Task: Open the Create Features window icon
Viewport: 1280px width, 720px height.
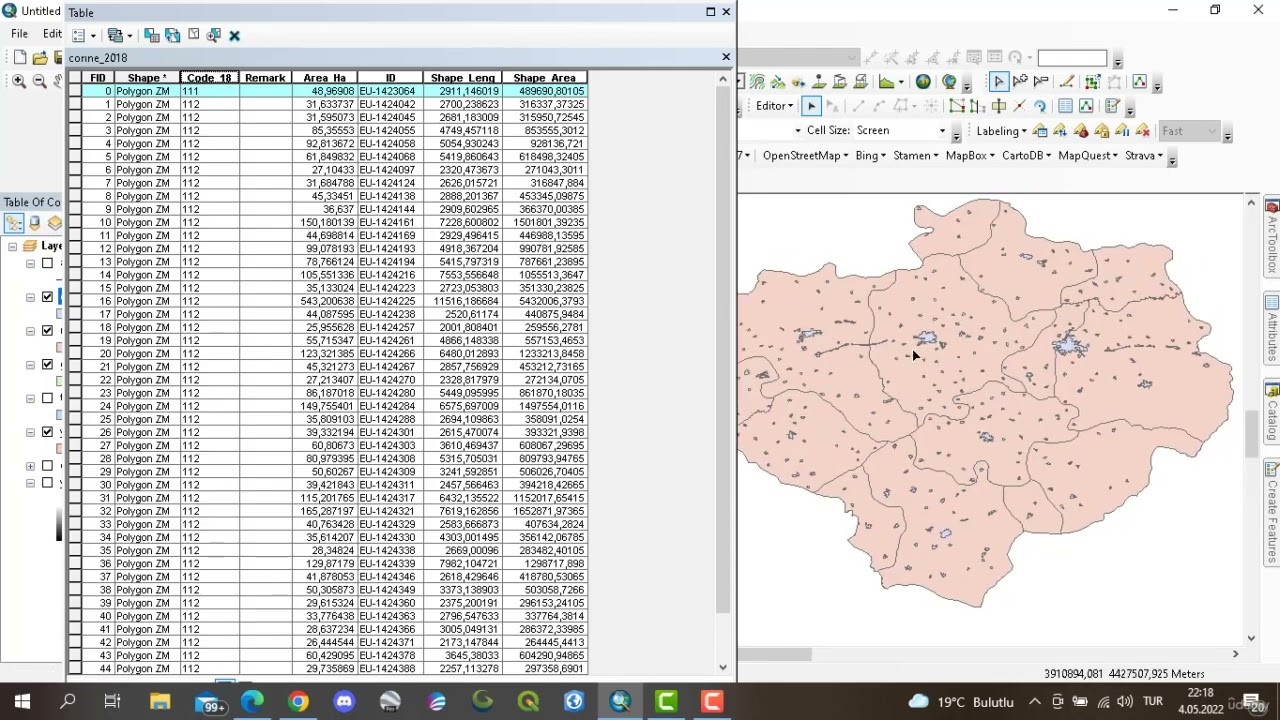Action: [1112, 106]
